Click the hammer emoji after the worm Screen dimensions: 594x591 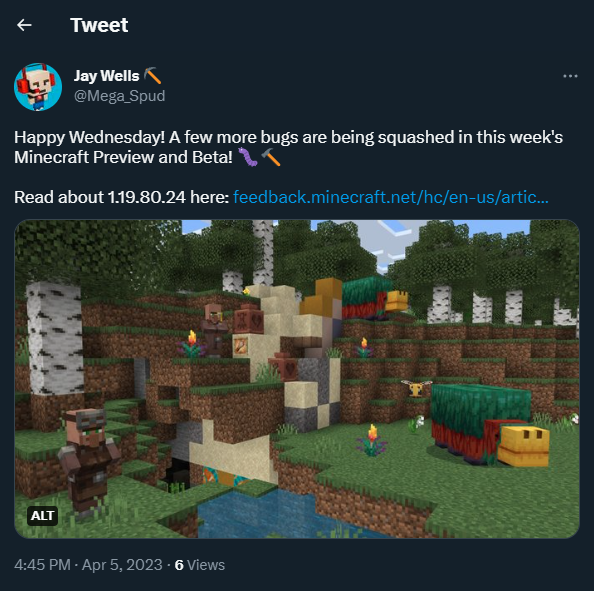tap(271, 157)
